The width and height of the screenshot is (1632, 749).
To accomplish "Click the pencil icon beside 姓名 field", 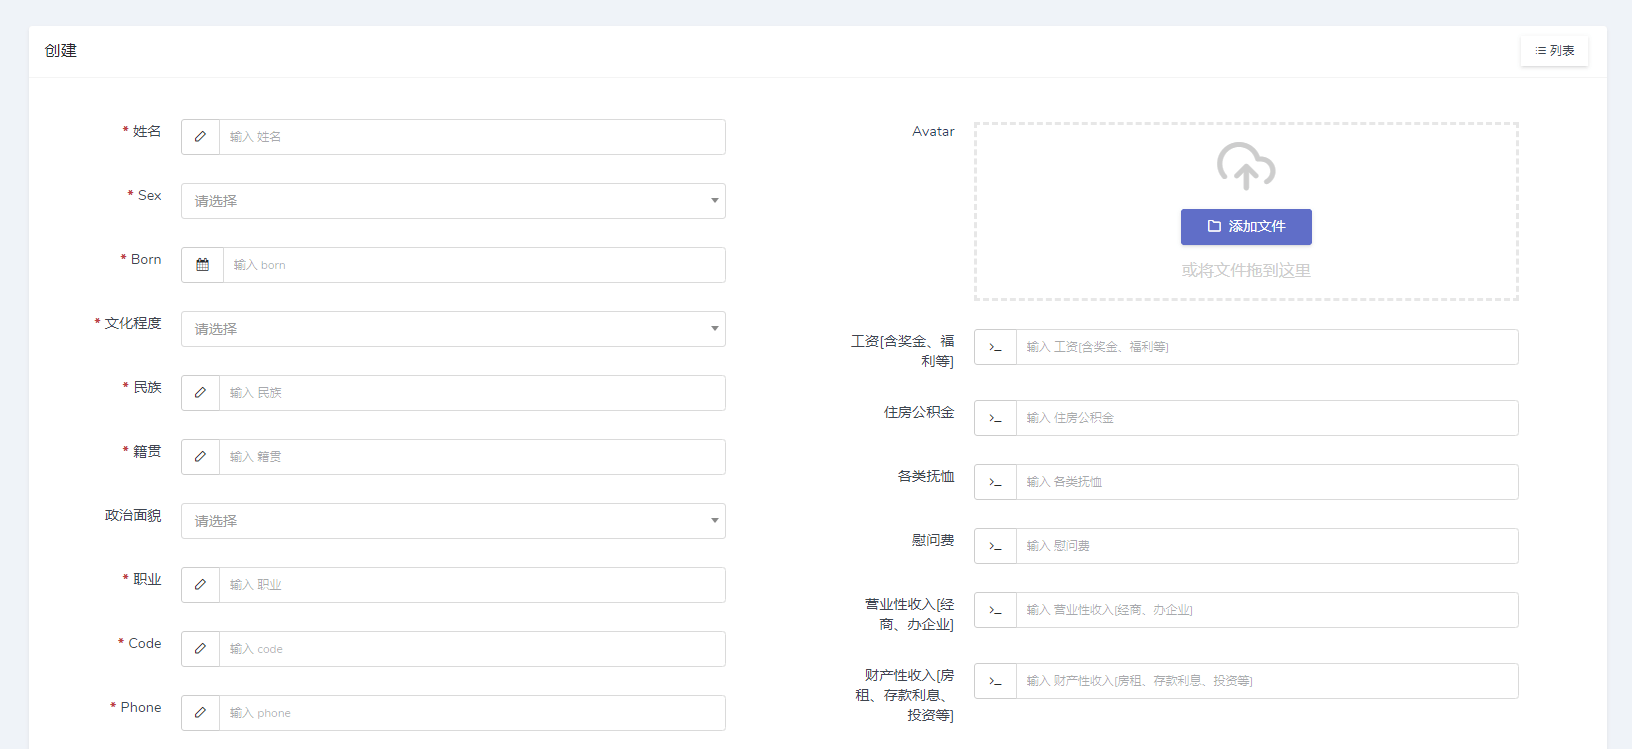I will 200,137.
